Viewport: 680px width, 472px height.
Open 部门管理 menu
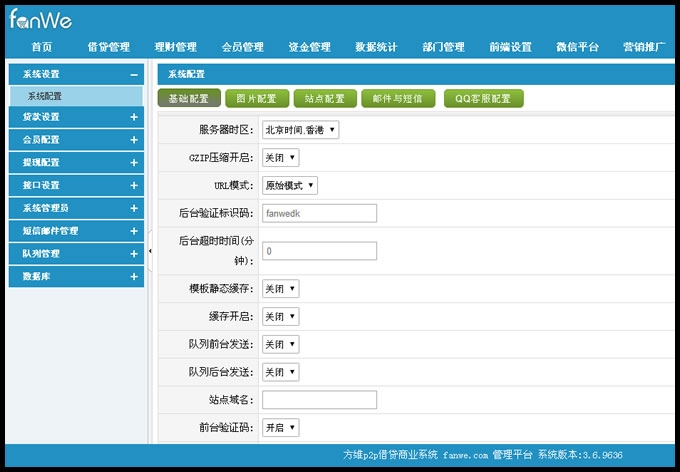point(444,47)
